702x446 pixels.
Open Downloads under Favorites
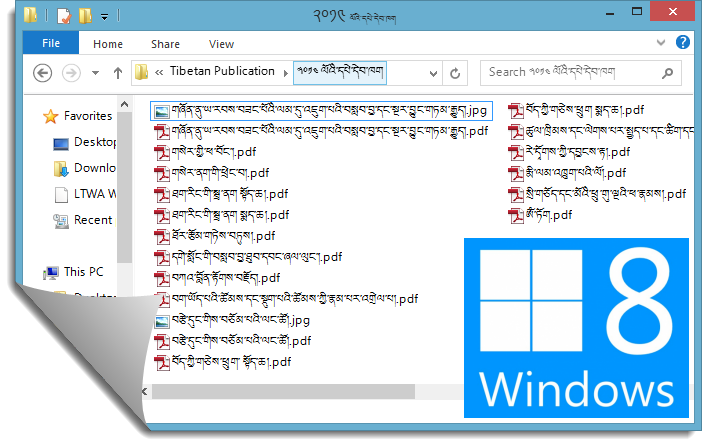click(95, 168)
